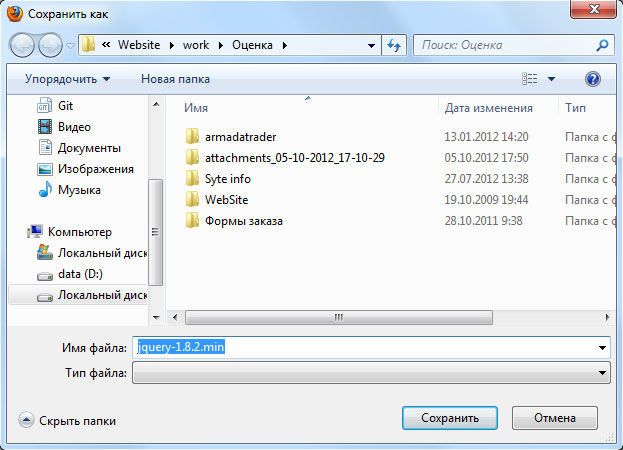Click date 19.10.2009 19:44

coord(486,199)
